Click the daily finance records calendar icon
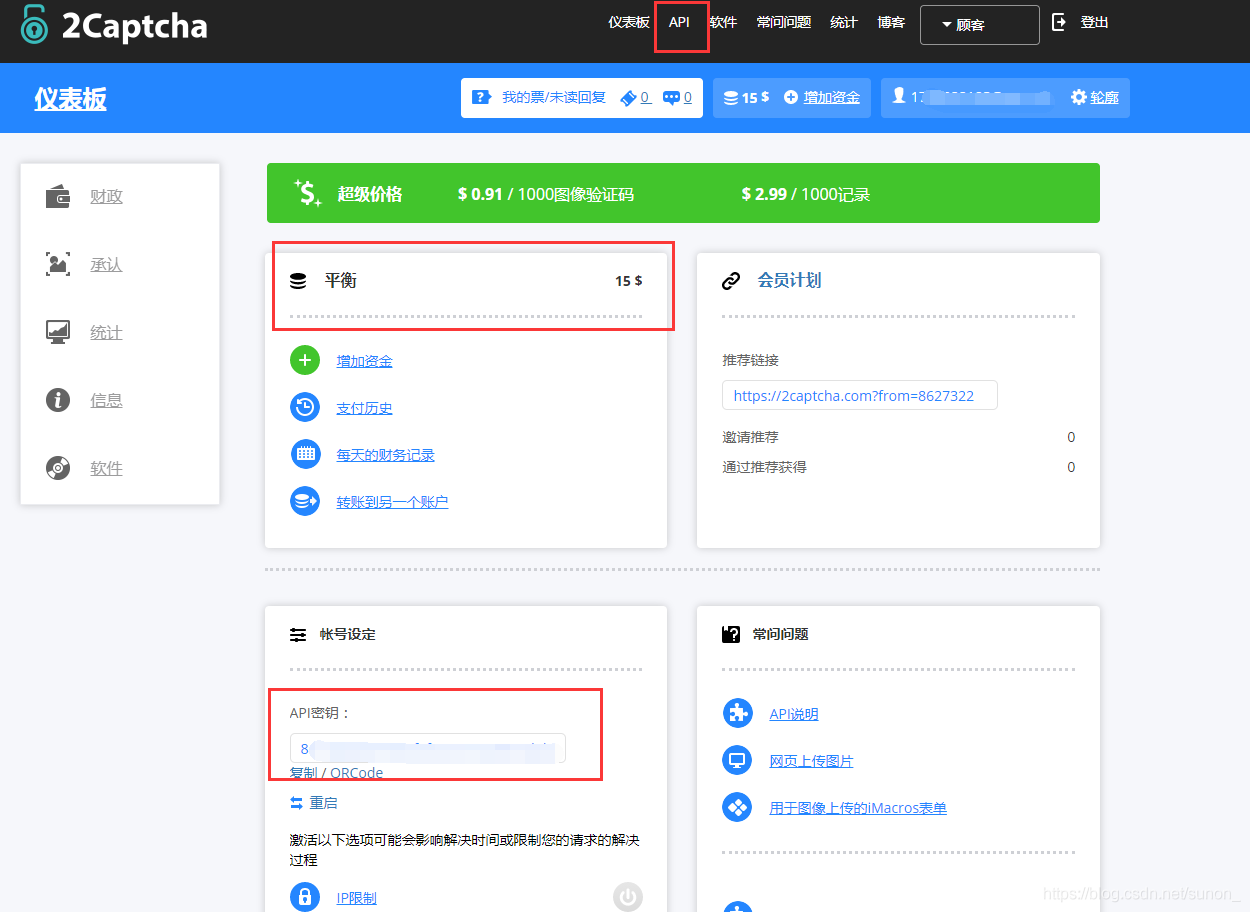Viewport: 1250px width, 912px height. point(305,455)
